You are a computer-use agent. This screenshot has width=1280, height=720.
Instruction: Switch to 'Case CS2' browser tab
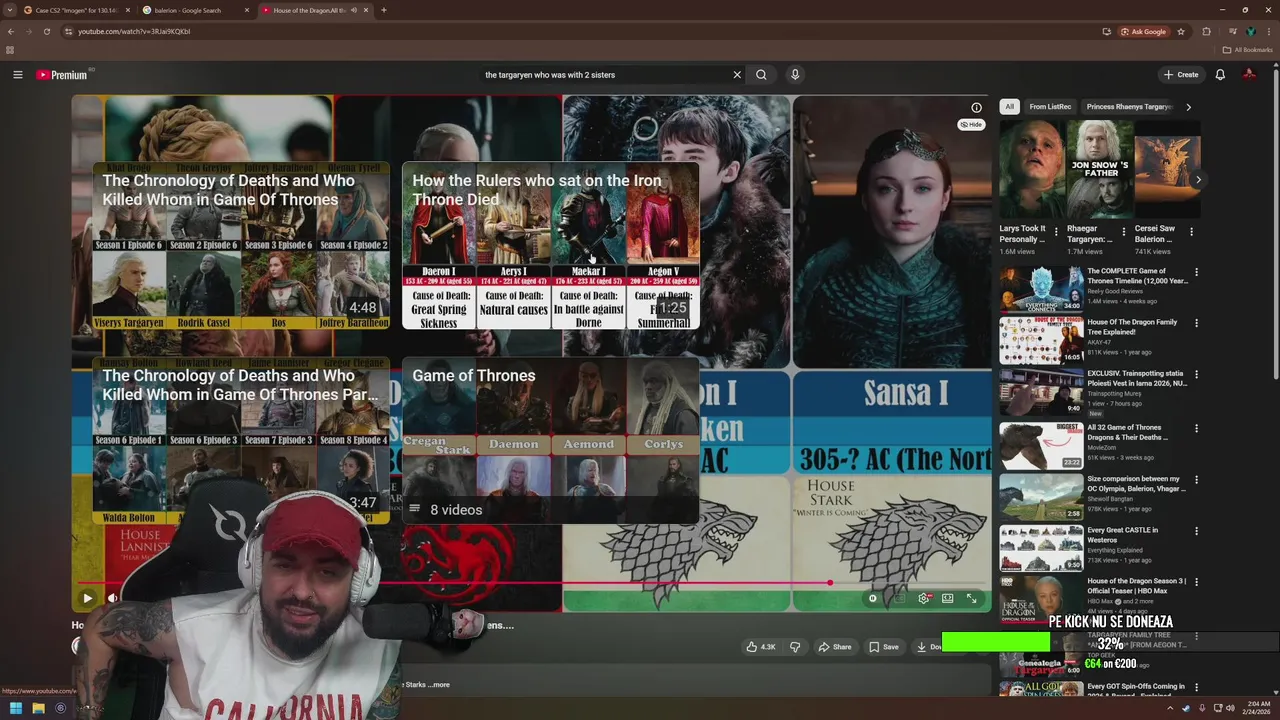78,10
